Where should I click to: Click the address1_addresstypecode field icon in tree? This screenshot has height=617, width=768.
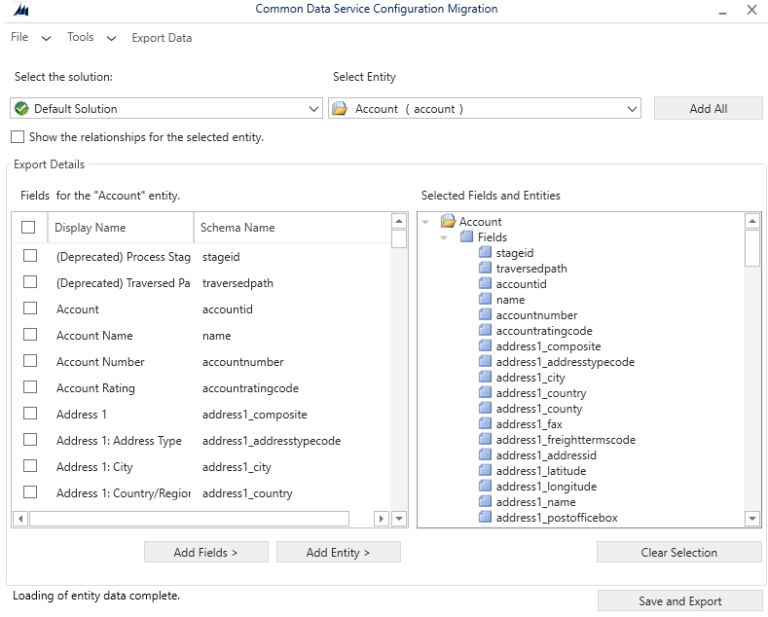(485, 362)
